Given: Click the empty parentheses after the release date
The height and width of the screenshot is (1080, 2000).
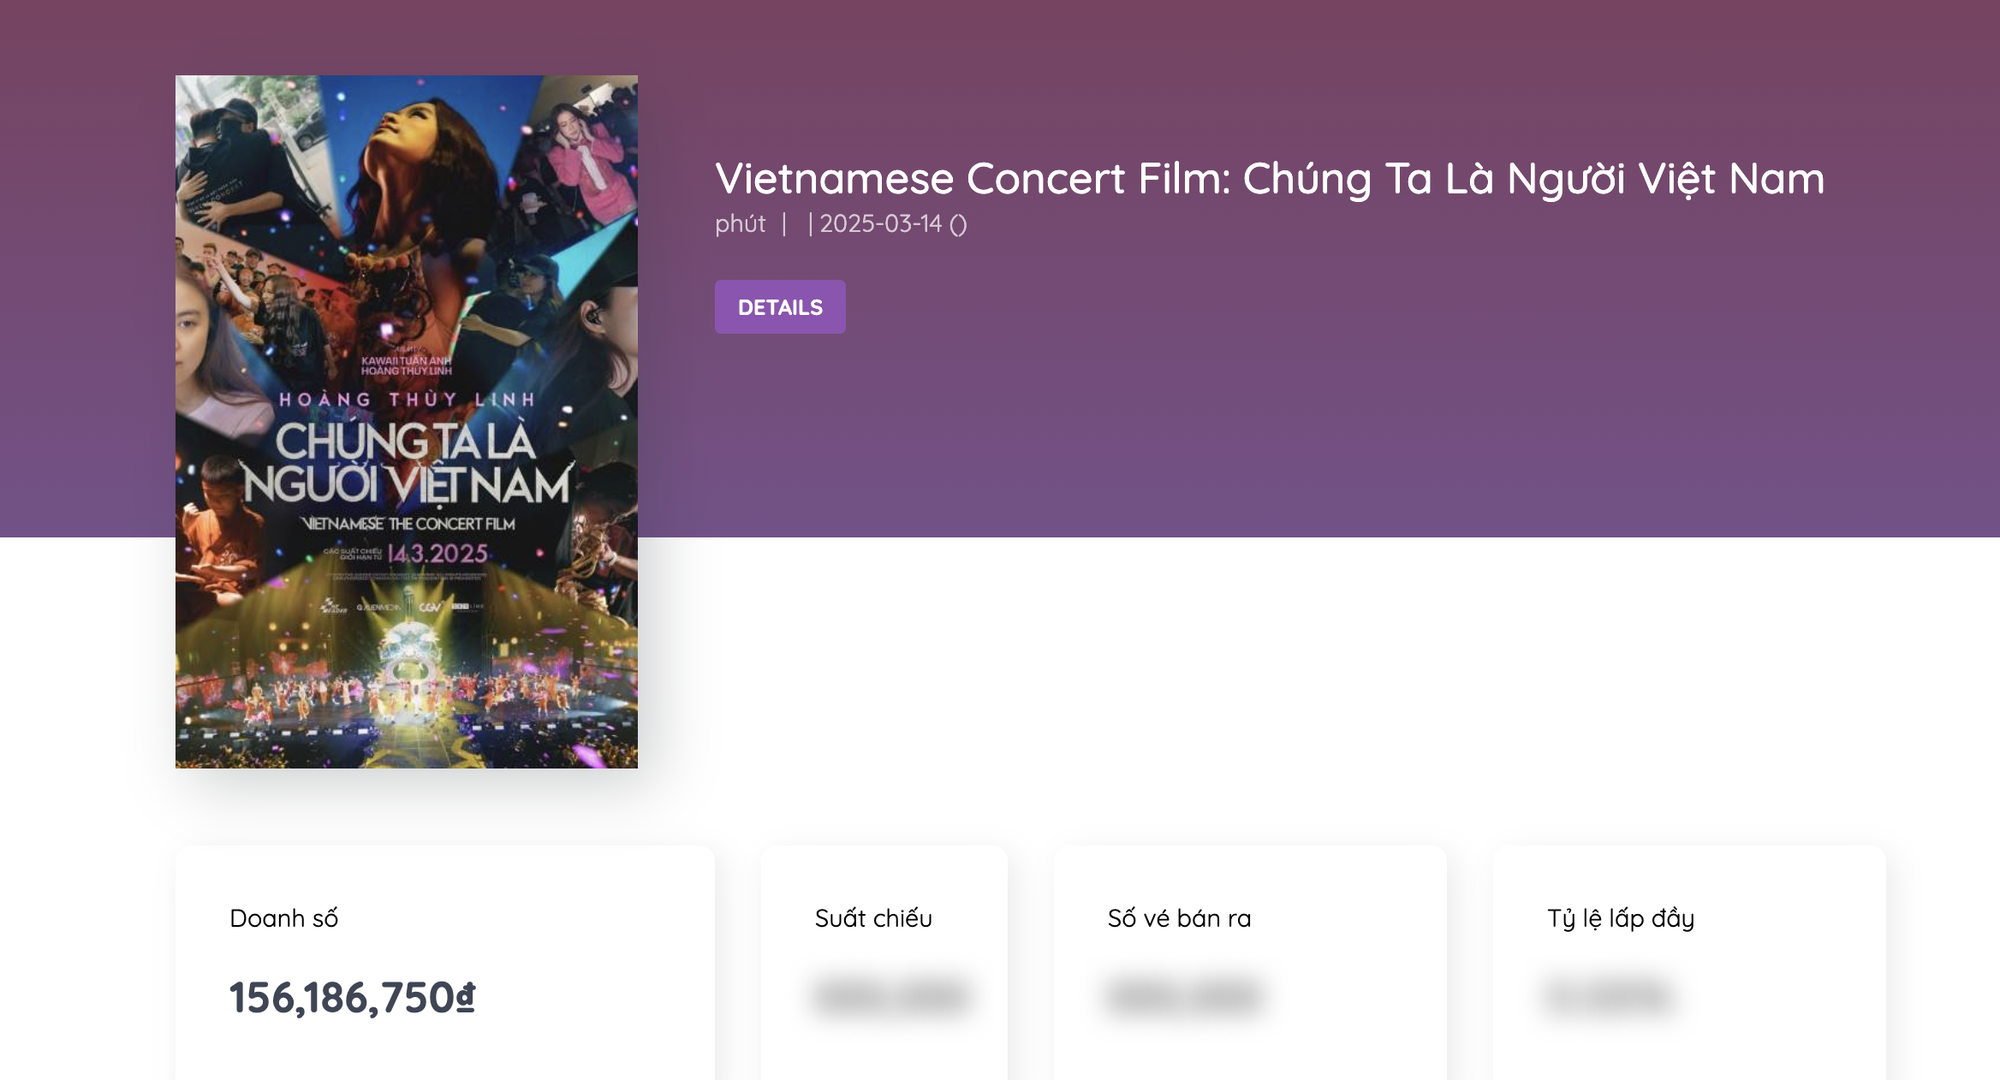Looking at the screenshot, I should click(961, 224).
